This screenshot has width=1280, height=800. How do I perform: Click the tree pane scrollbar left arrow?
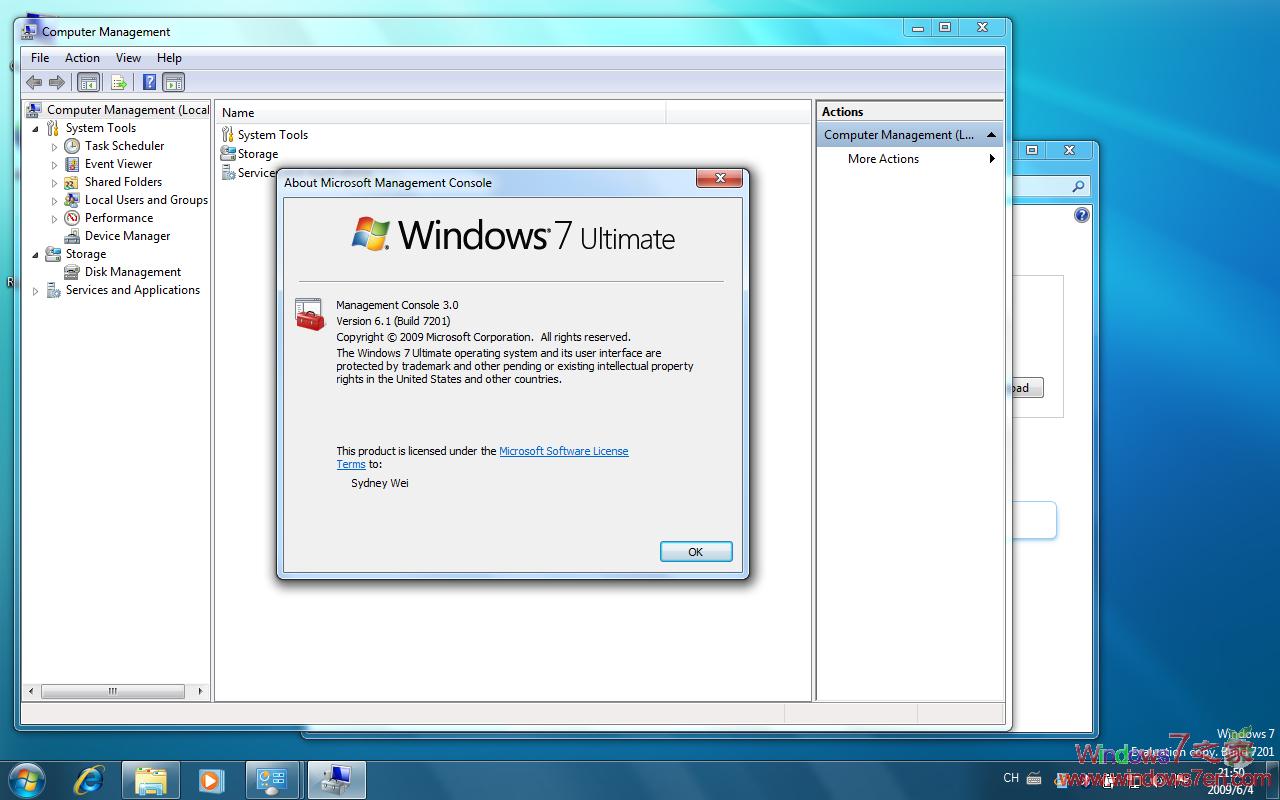pos(31,691)
